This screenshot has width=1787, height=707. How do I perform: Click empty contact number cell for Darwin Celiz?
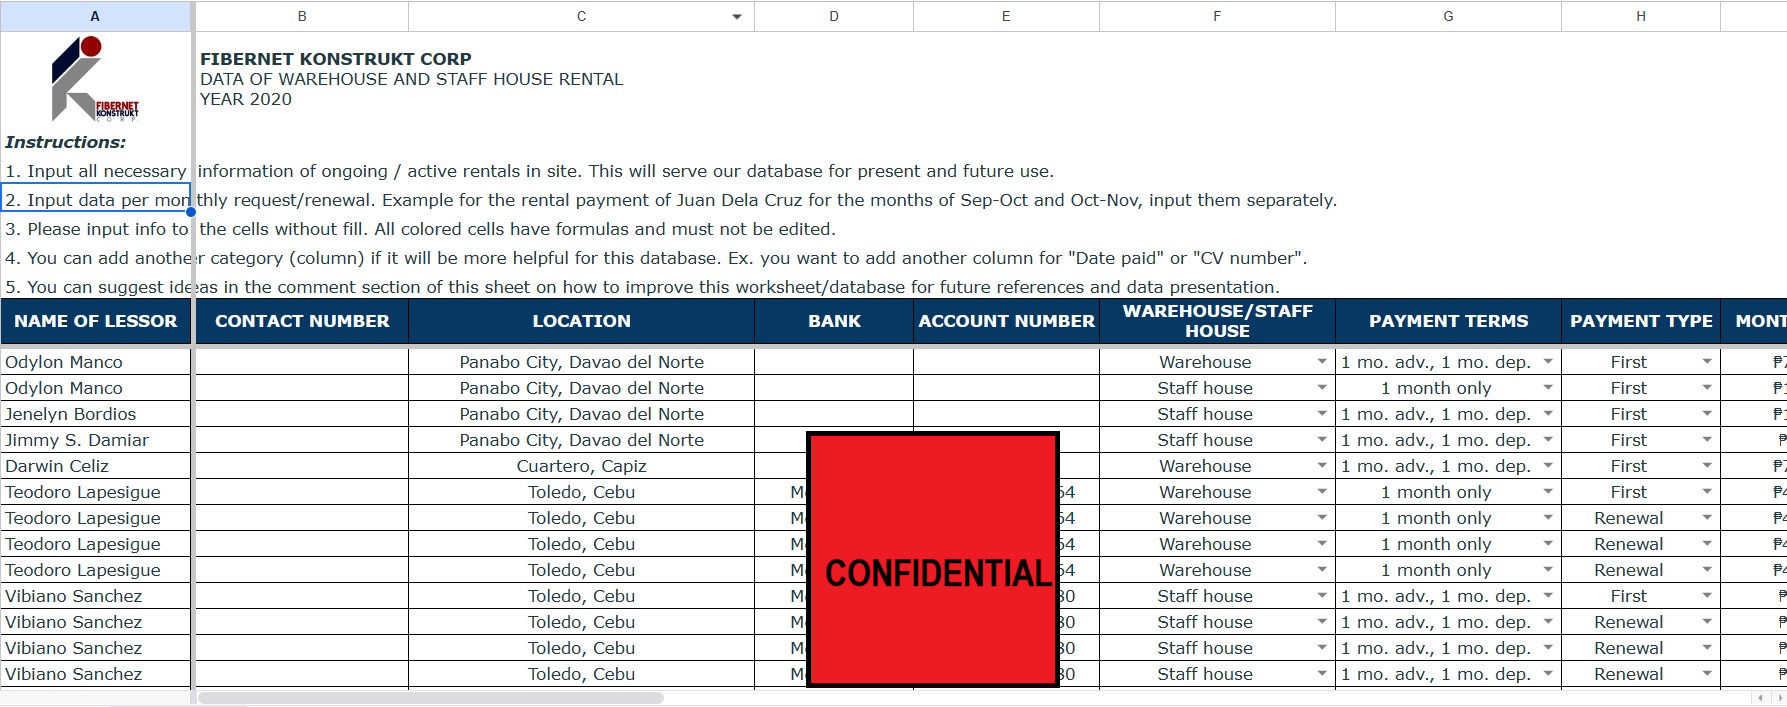pos(302,466)
